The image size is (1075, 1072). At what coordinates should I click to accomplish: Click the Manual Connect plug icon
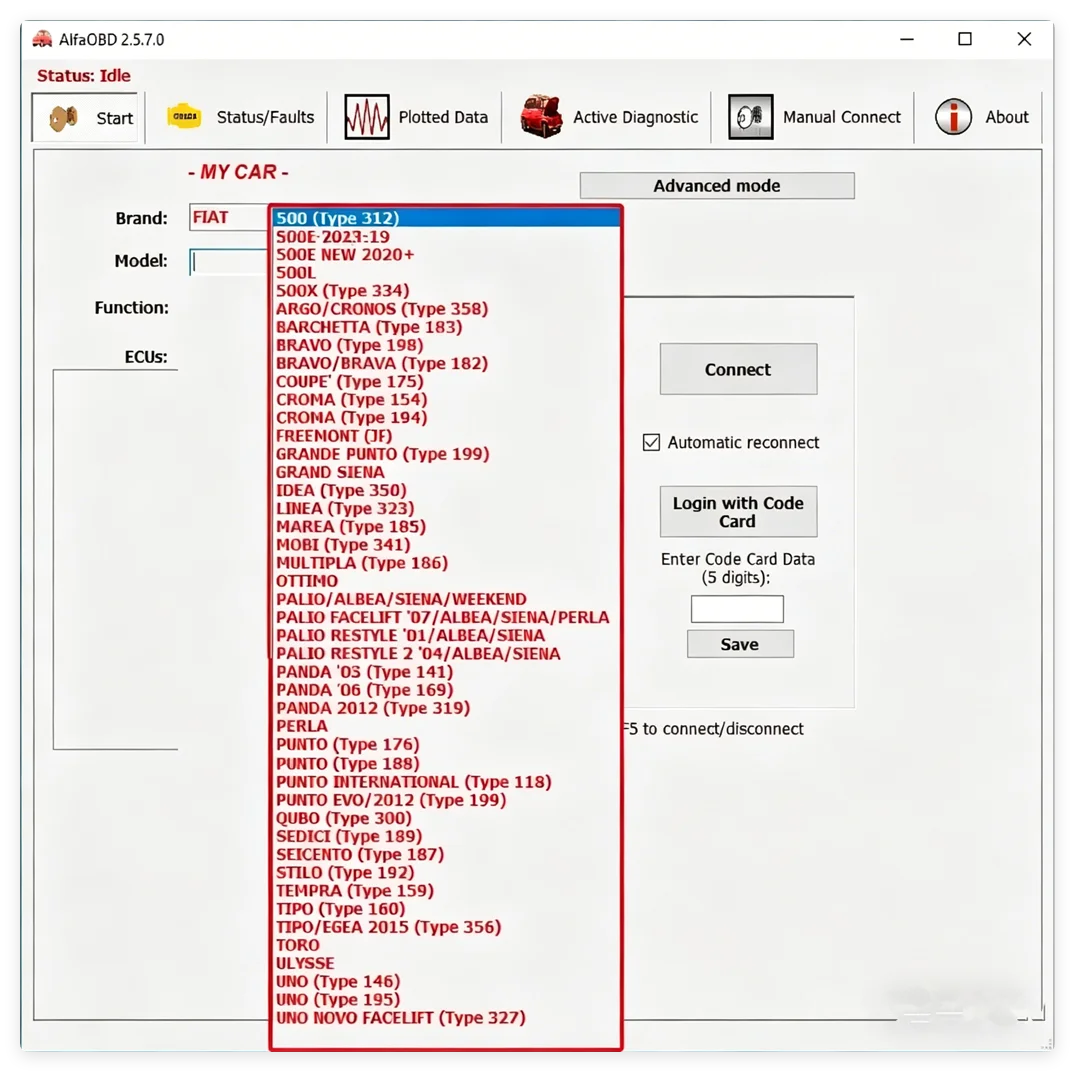751,117
